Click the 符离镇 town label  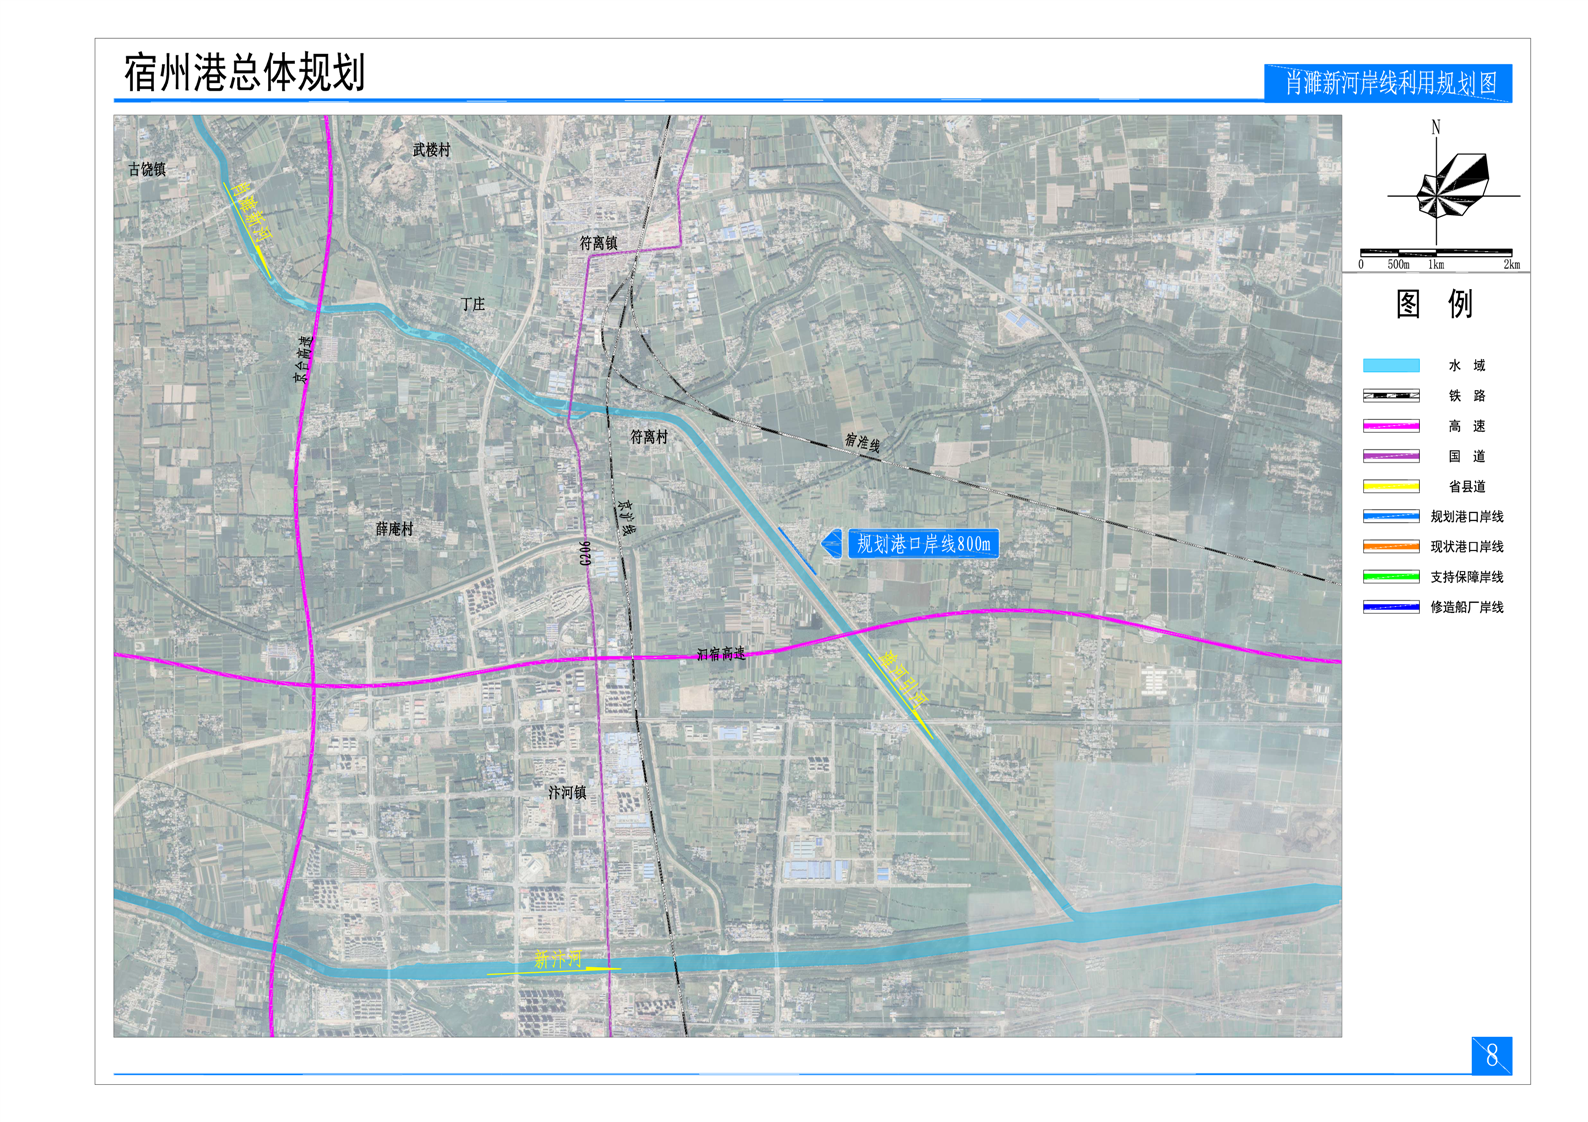tap(598, 243)
